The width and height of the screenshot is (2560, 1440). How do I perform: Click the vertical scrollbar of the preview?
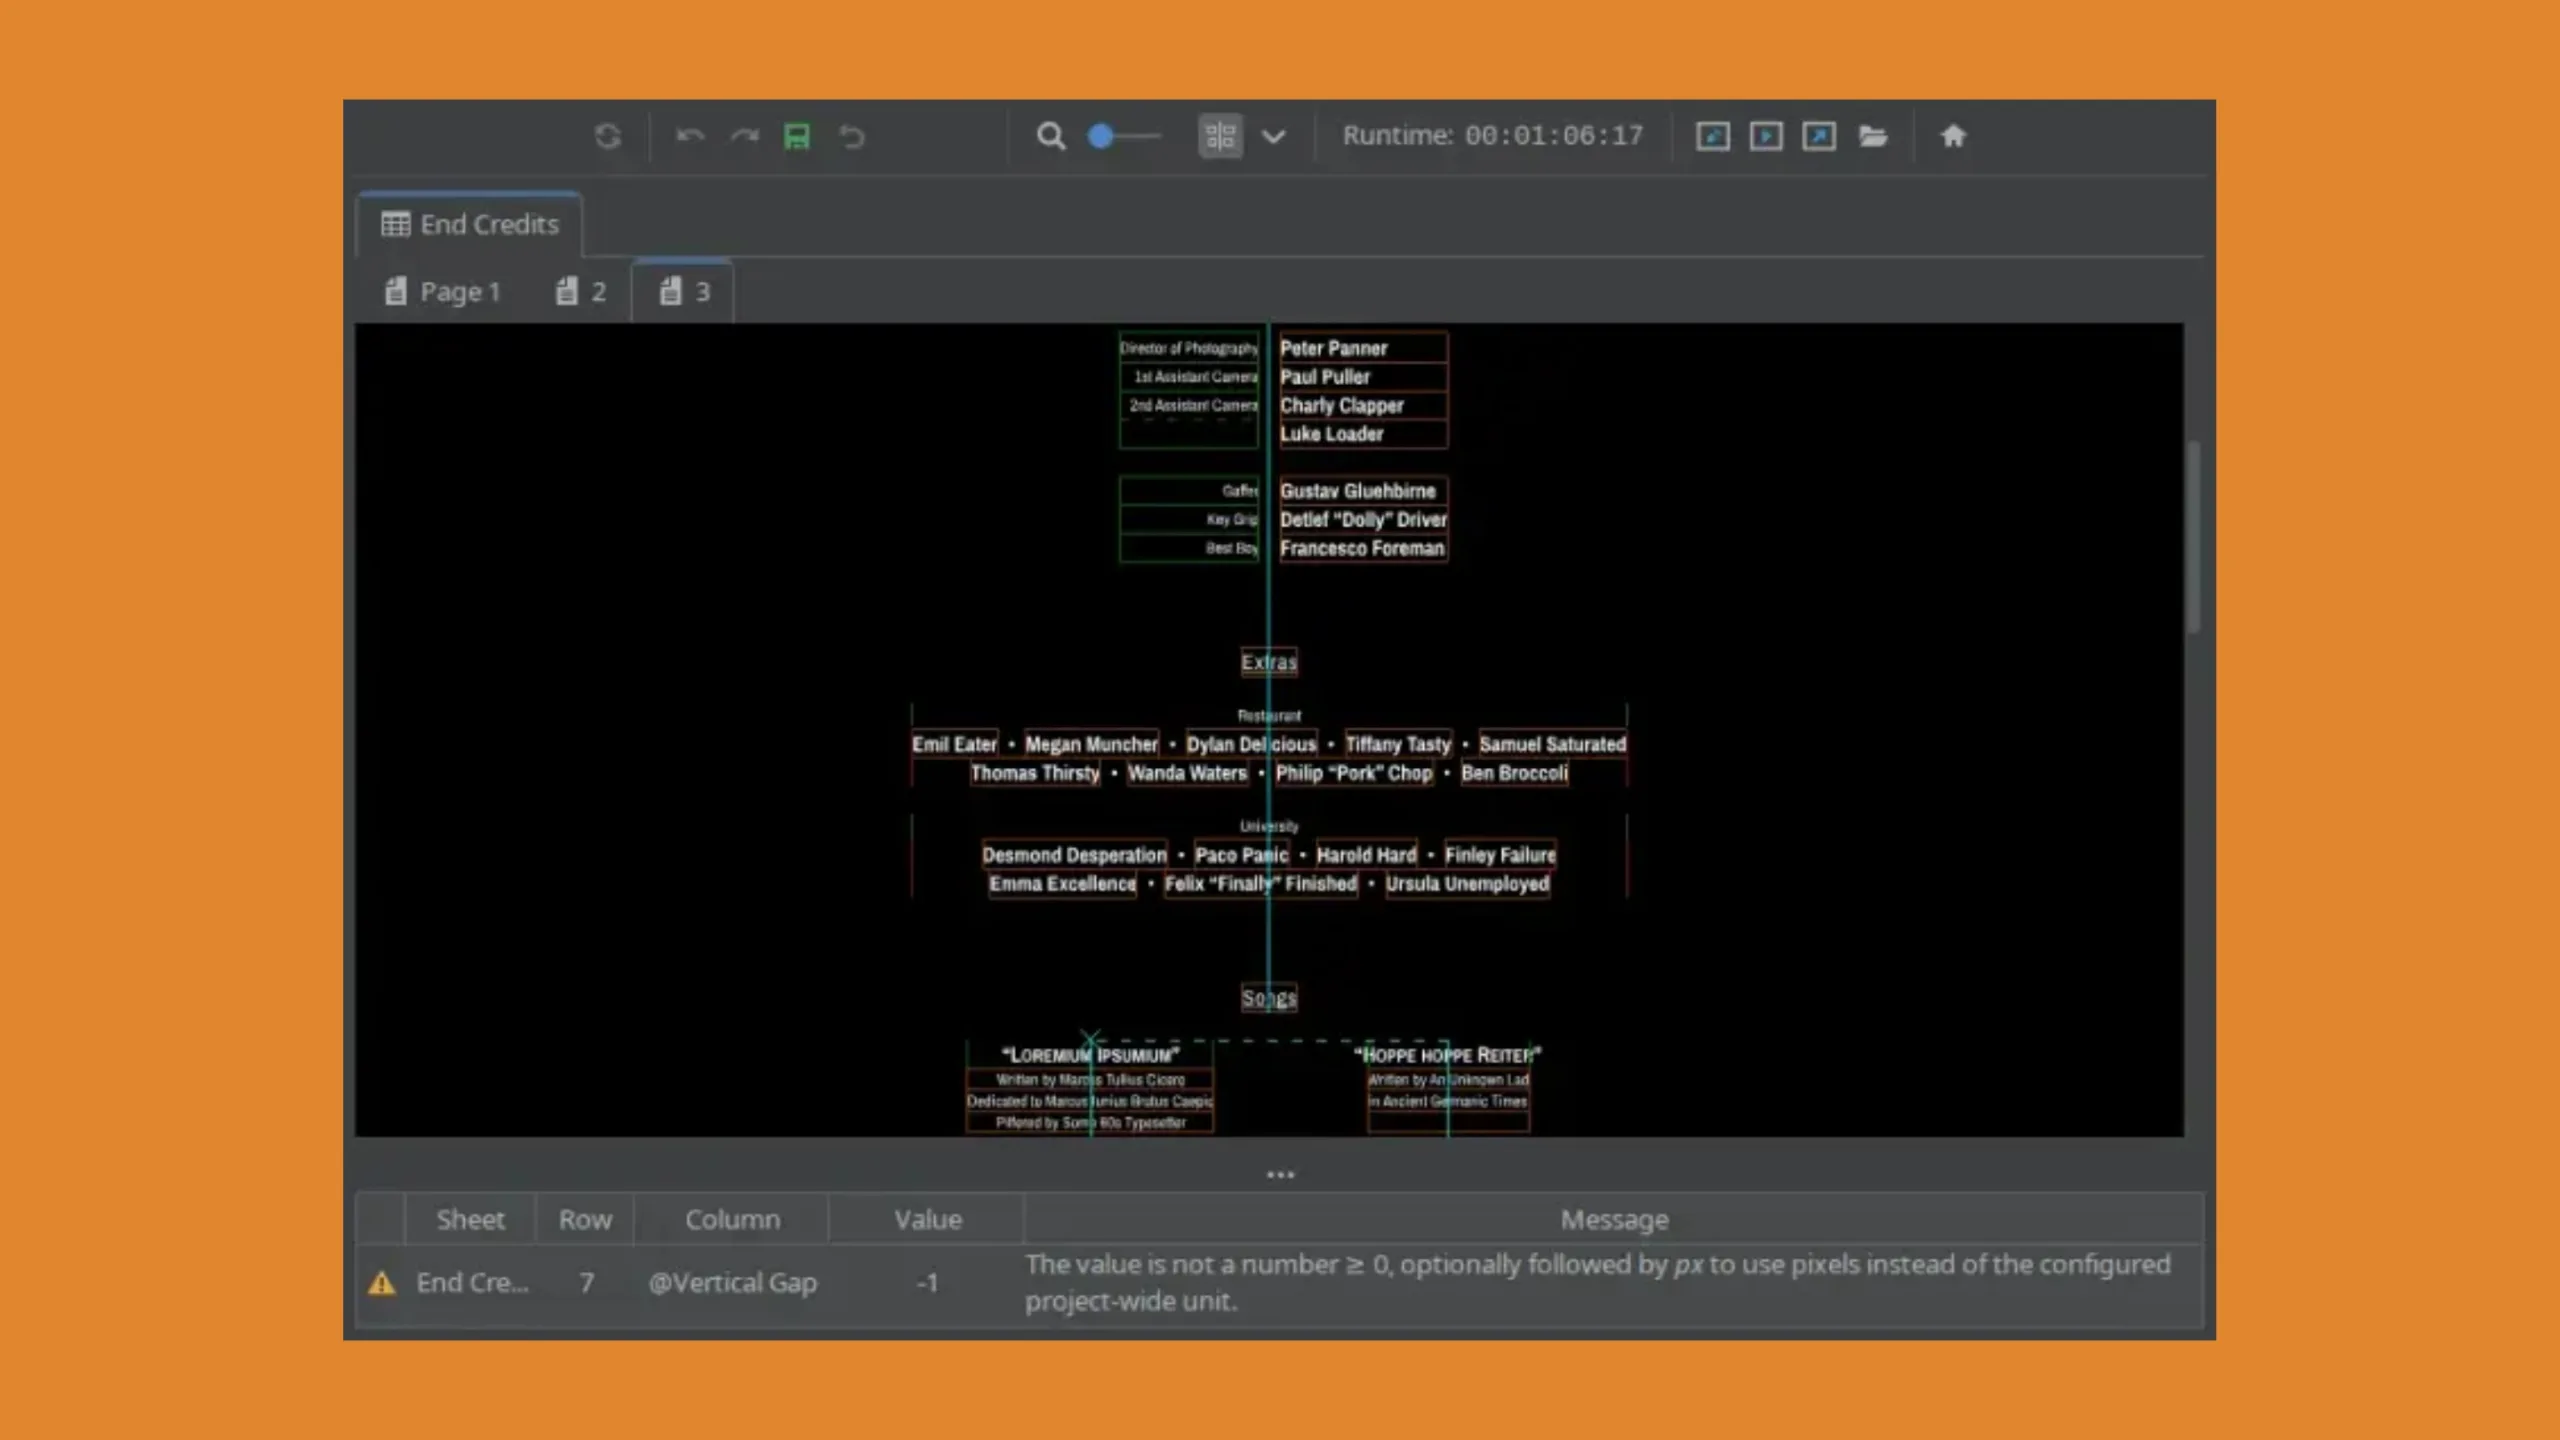[2193, 537]
